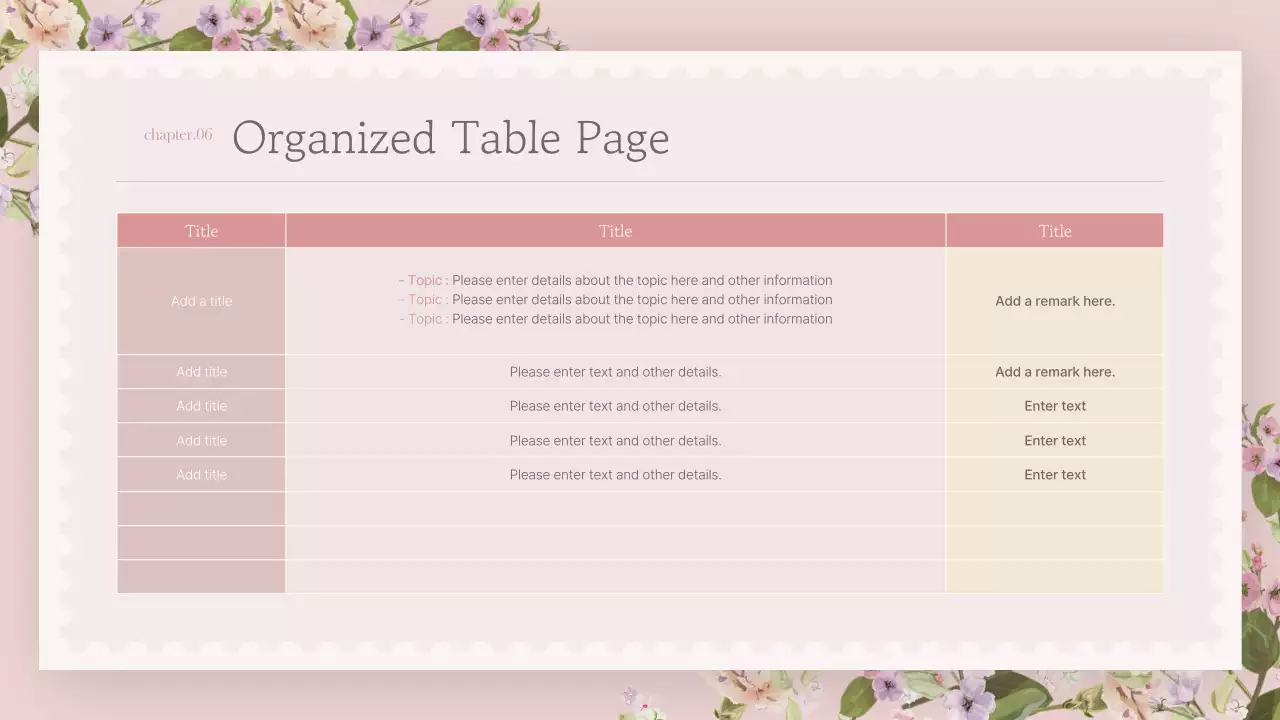Click the first "Topic" line in the table
The height and width of the screenshot is (720, 1280).
click(x=615, y=281)
